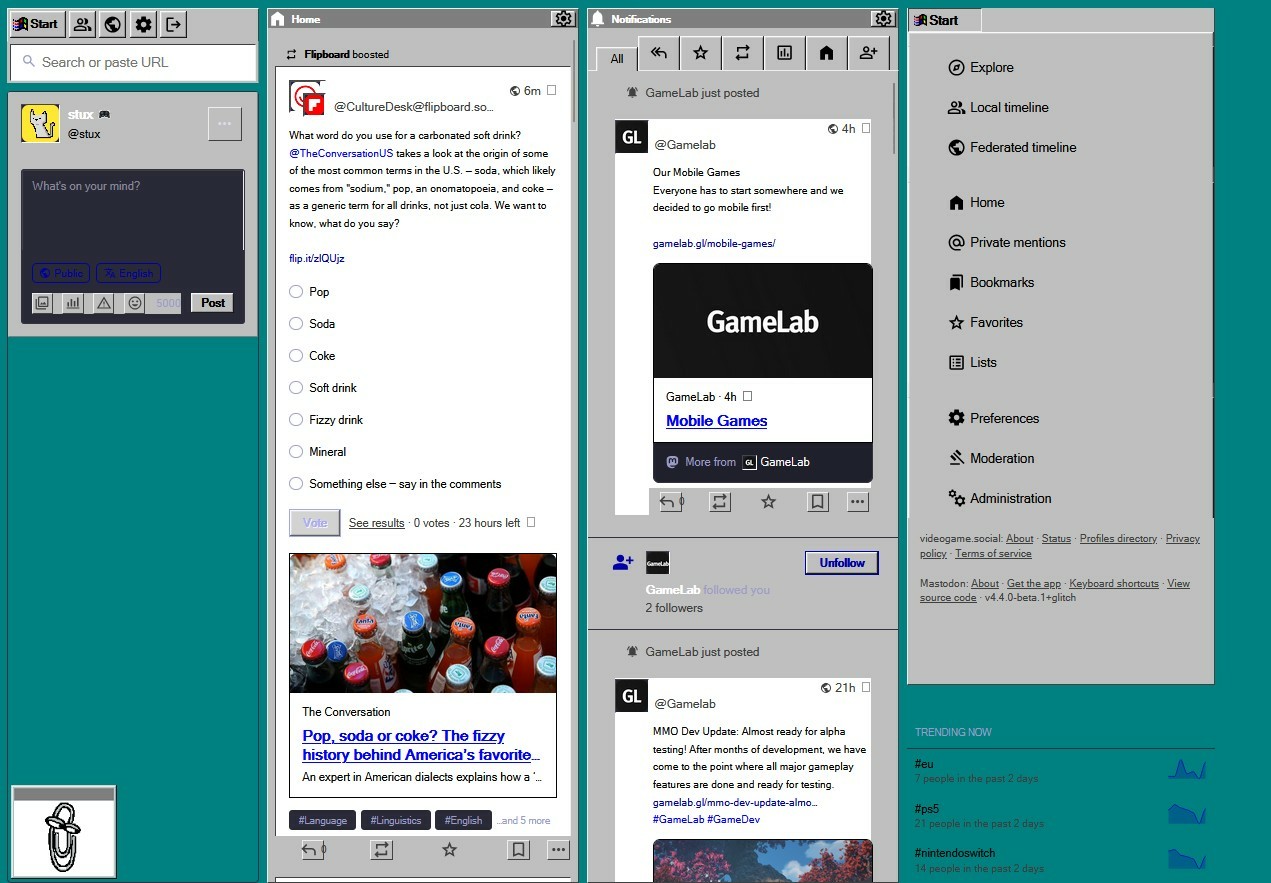Open the Public visibility dropdown
The height and width of the screenshot is (883, 1271).
61,273
